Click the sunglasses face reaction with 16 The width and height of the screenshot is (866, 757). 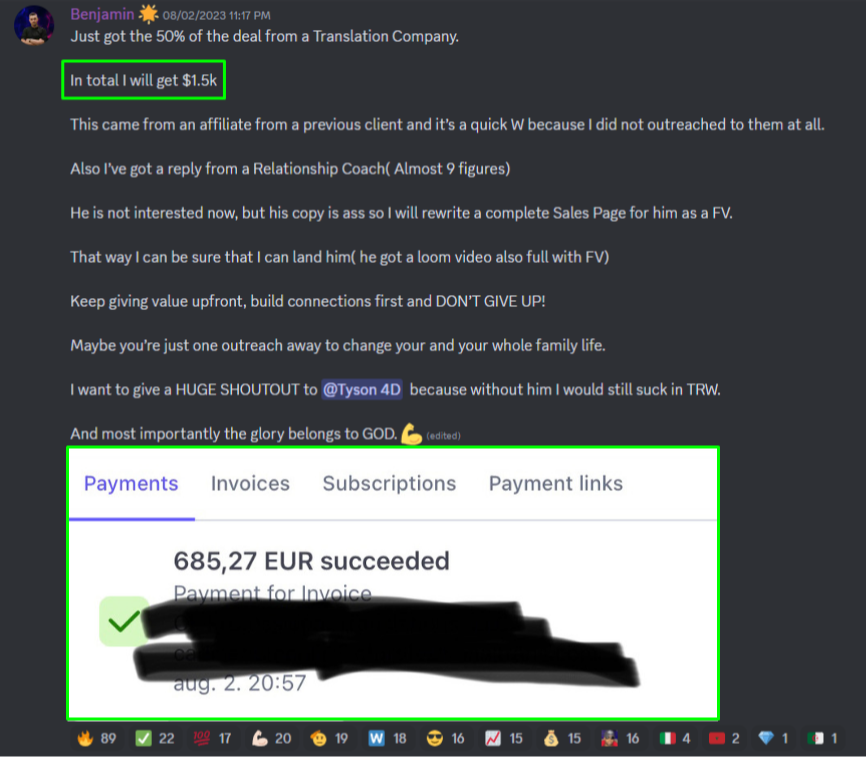click(446, 738)
